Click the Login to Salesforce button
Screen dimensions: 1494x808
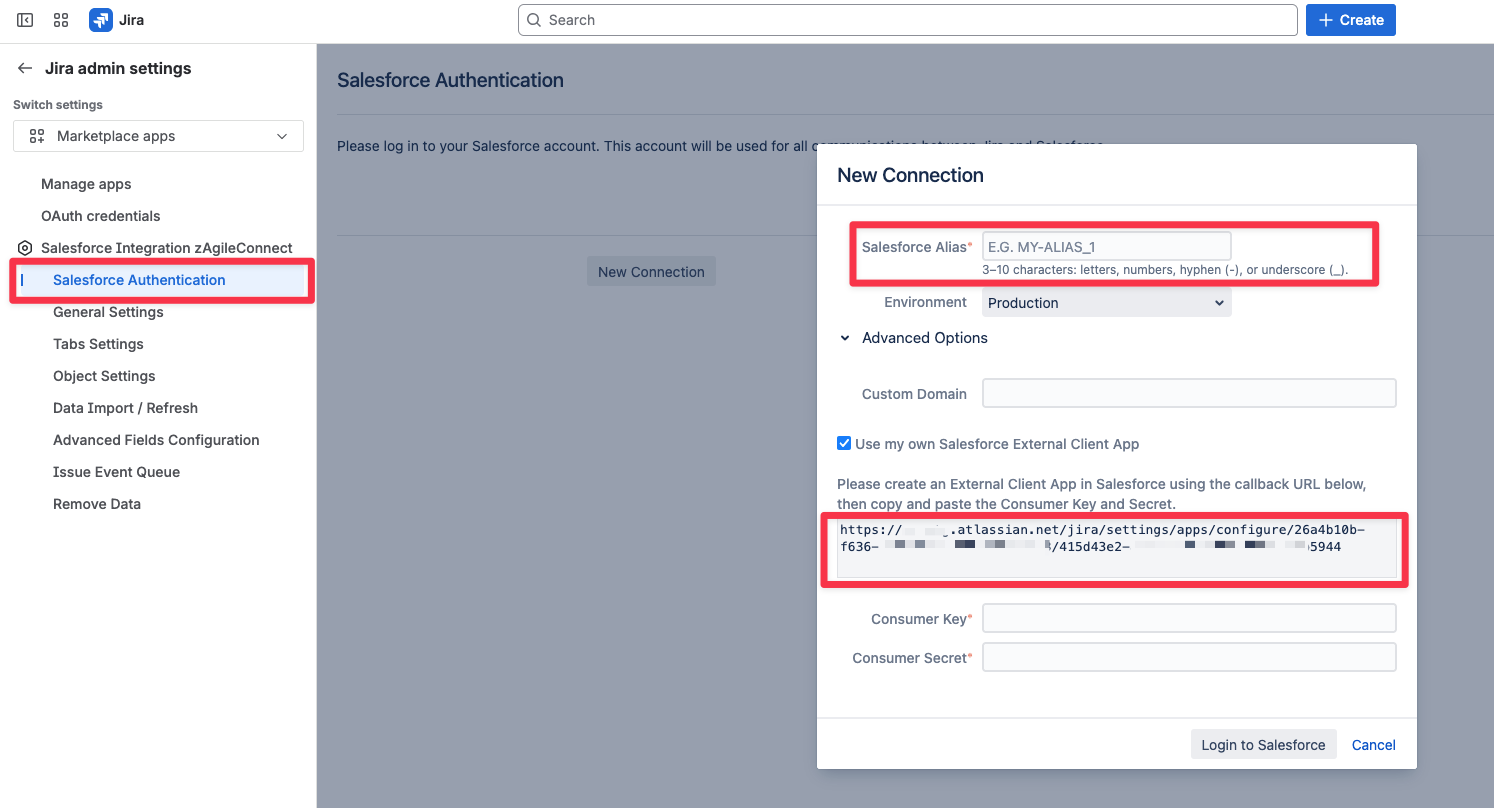[1263, 744]
